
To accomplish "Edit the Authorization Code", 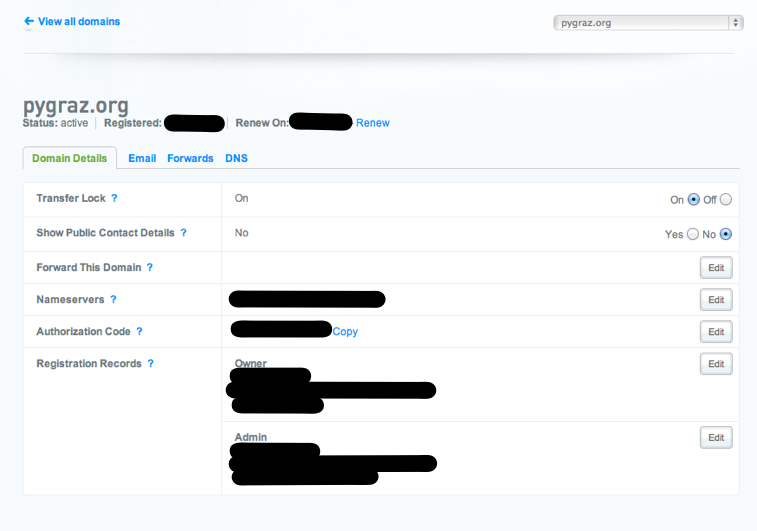I will click(x=716, y=332).
